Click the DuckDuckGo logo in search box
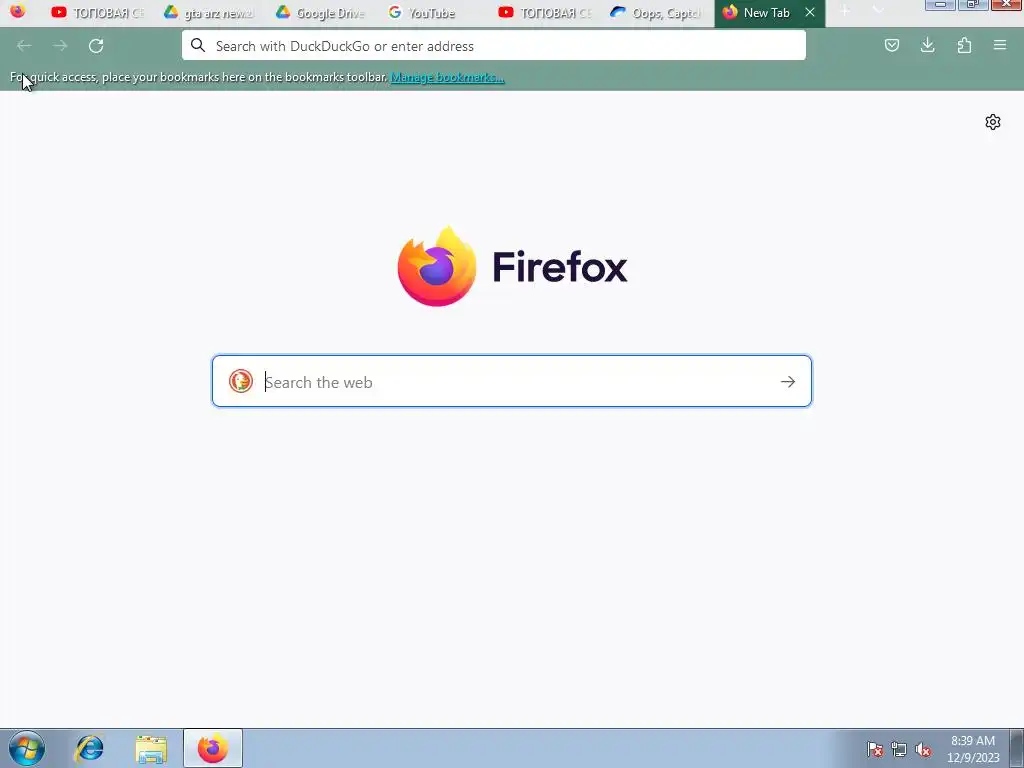 point(240,381)
